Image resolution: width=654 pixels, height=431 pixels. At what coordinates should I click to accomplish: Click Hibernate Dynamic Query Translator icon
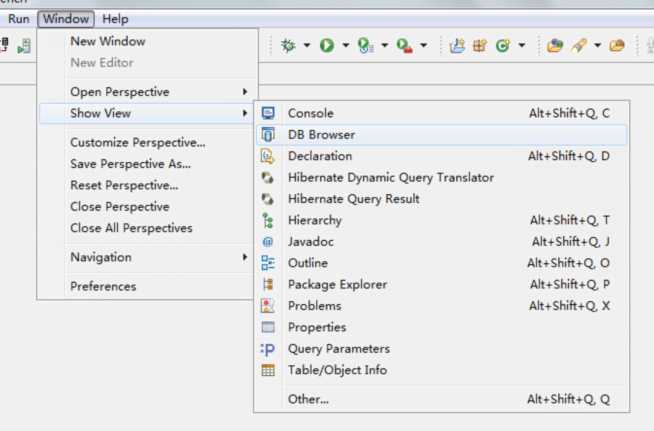point(268,177)
